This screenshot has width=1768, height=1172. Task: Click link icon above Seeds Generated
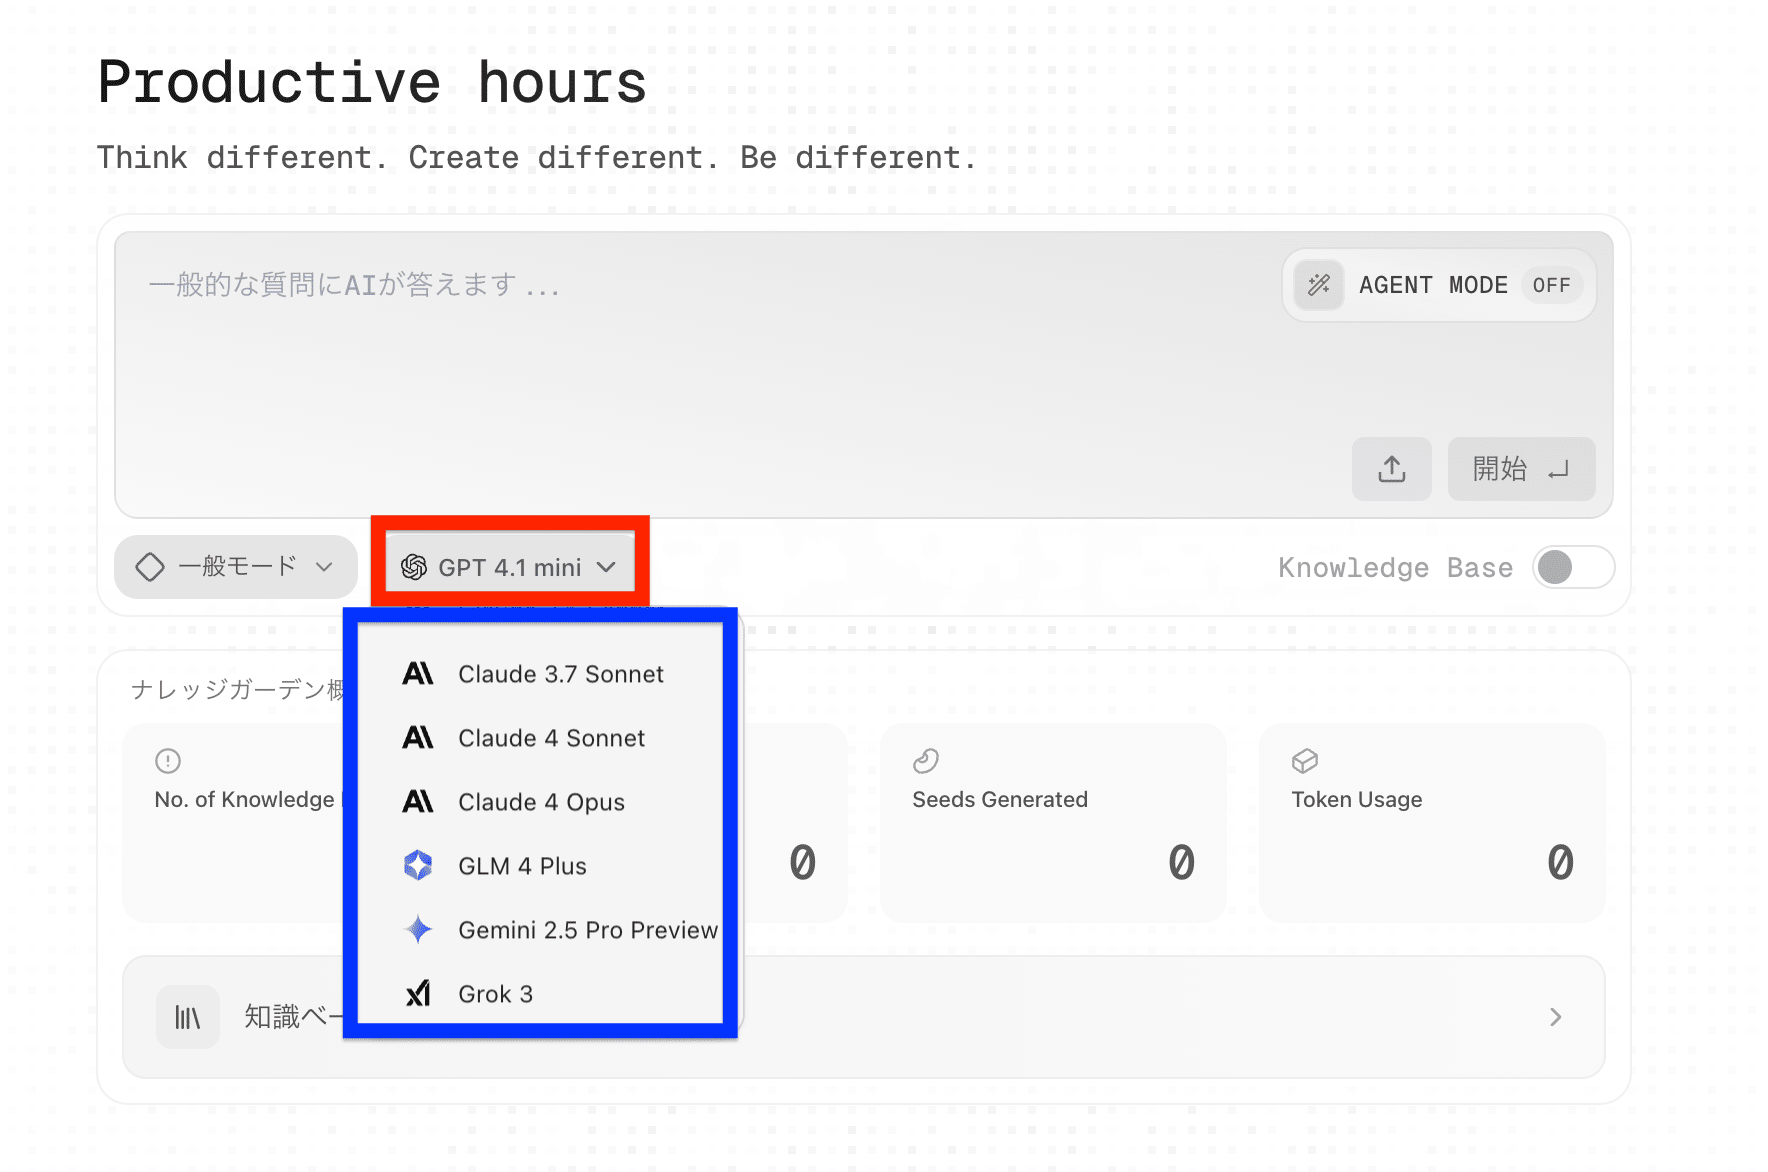[x=926, y=761]
